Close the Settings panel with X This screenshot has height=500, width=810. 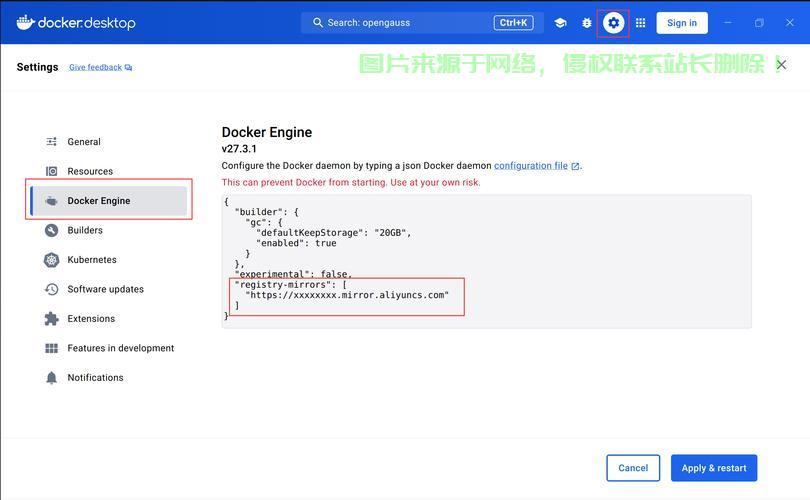(x=781, y=65)
